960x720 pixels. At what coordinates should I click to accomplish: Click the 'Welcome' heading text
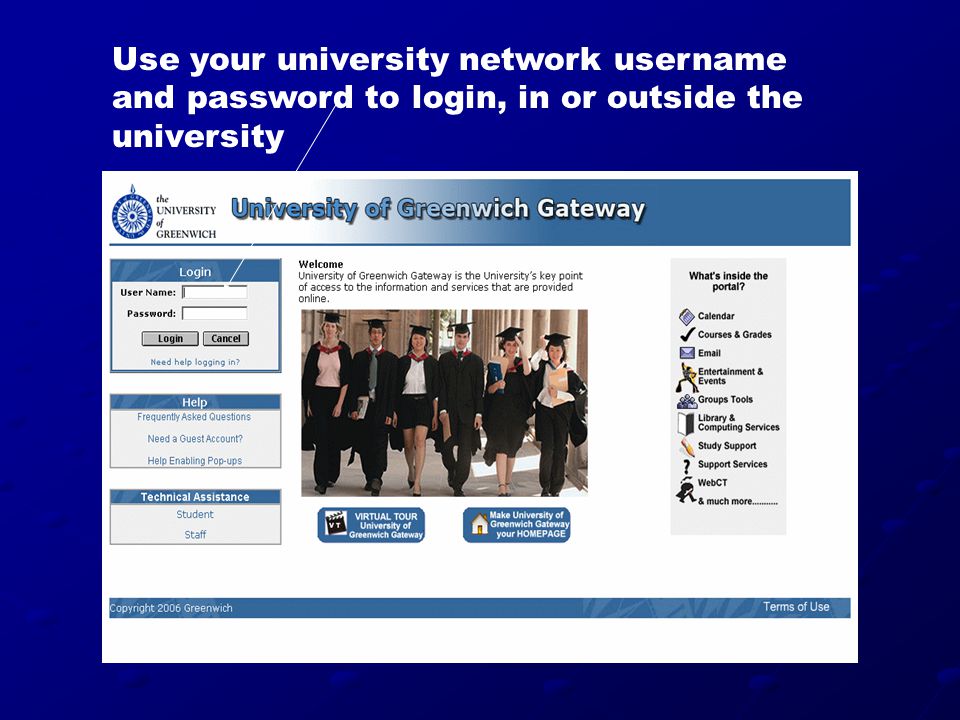pos(321,264)
